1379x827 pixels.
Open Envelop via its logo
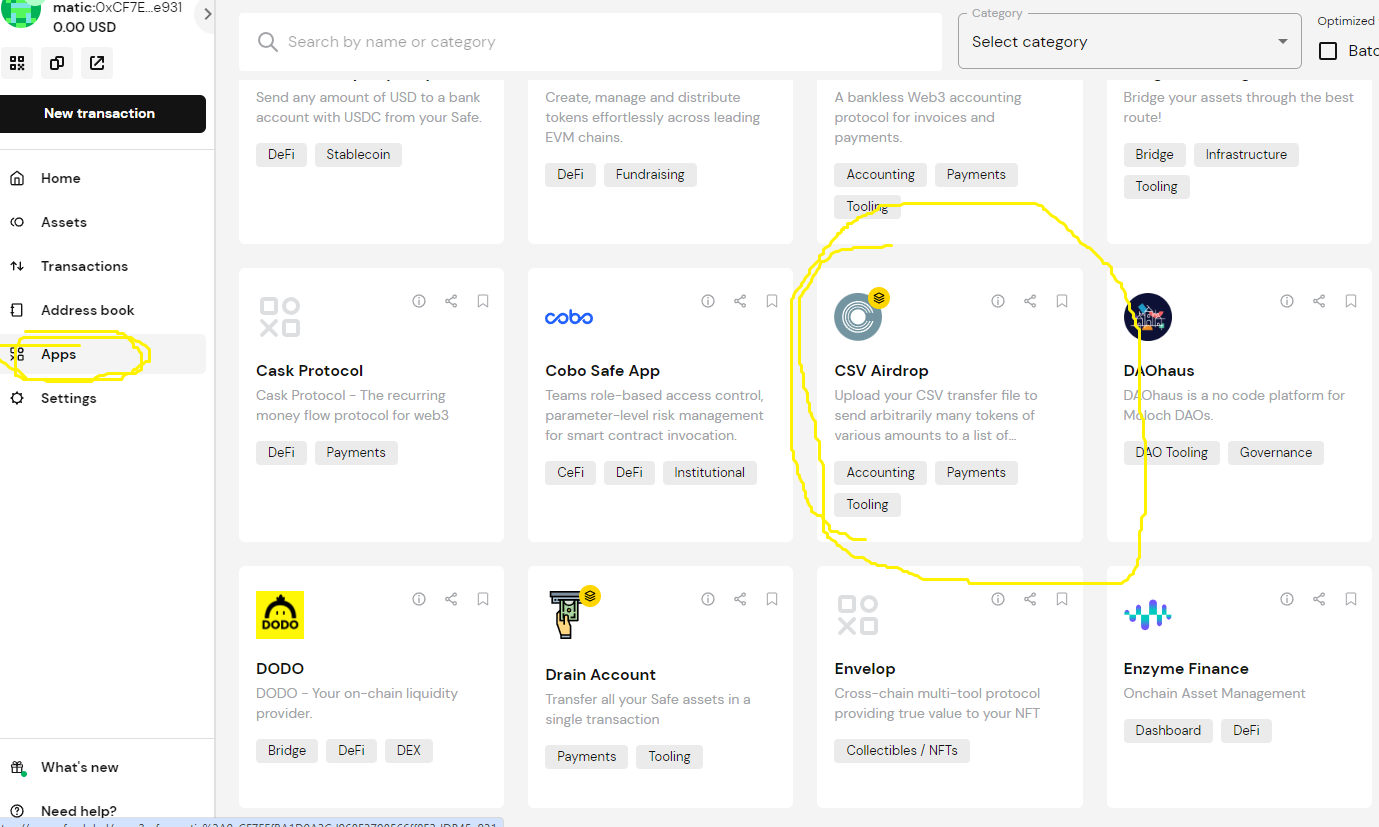click(858, 615)
